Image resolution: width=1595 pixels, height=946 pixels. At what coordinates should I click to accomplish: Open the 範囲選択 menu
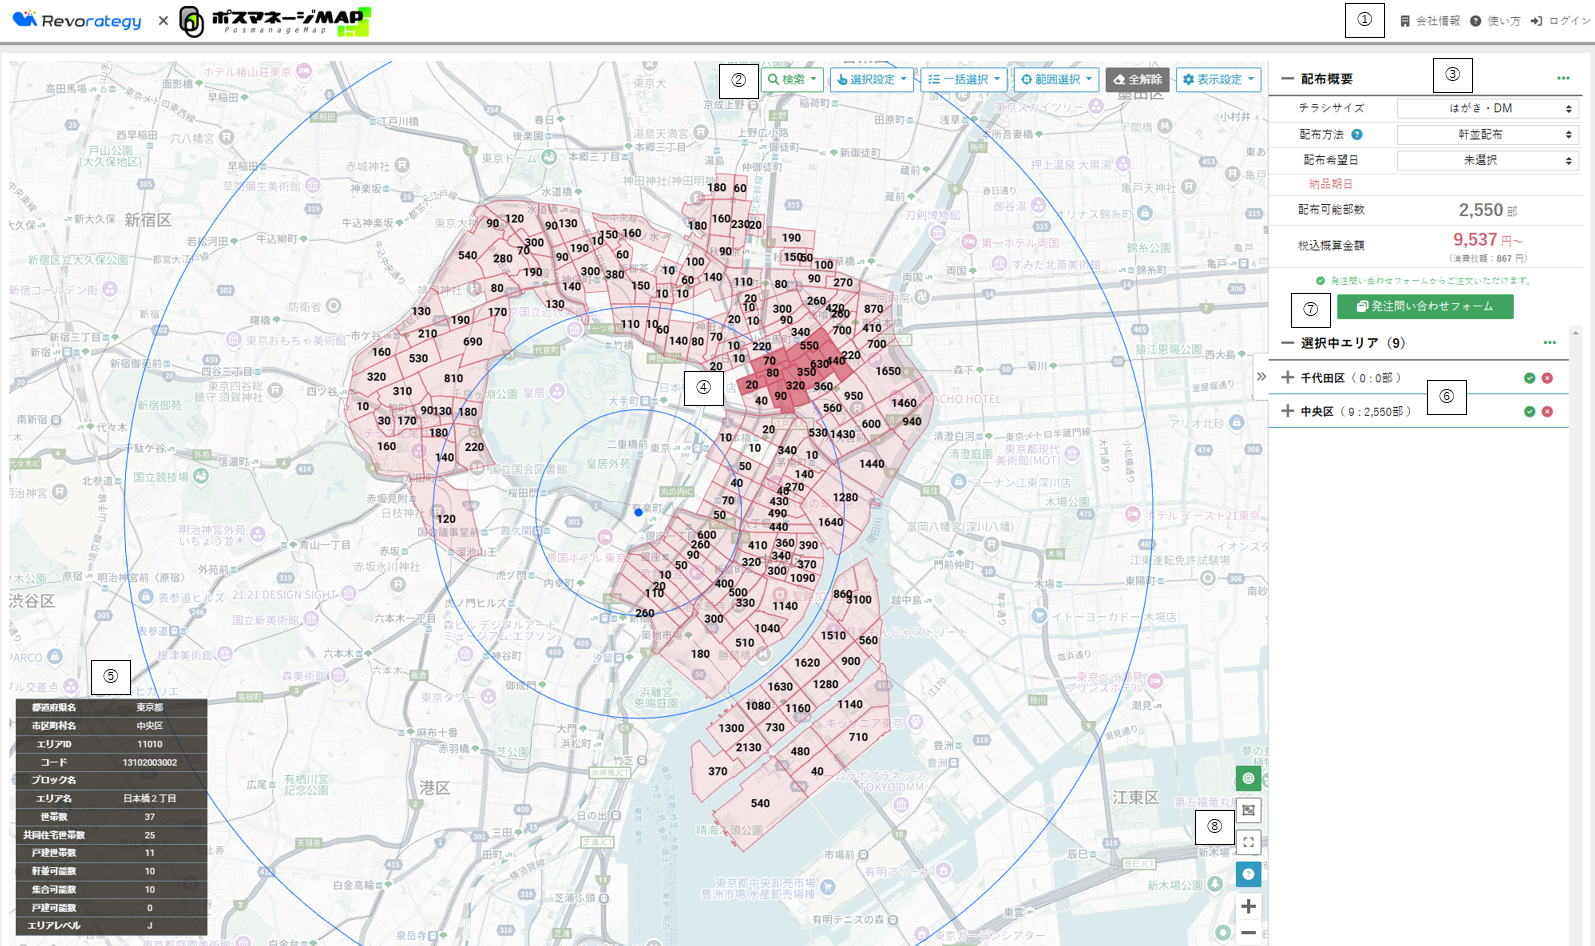[x=1056, y=79]
